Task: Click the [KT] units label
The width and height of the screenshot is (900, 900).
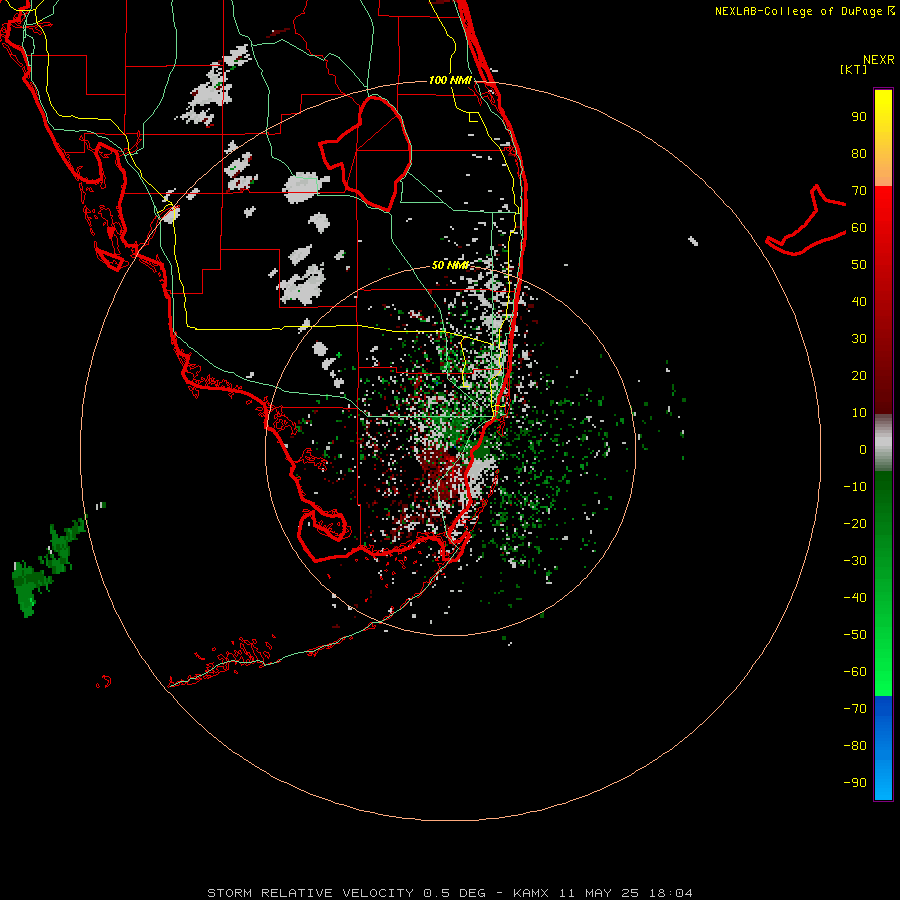Action: point(854,69)
